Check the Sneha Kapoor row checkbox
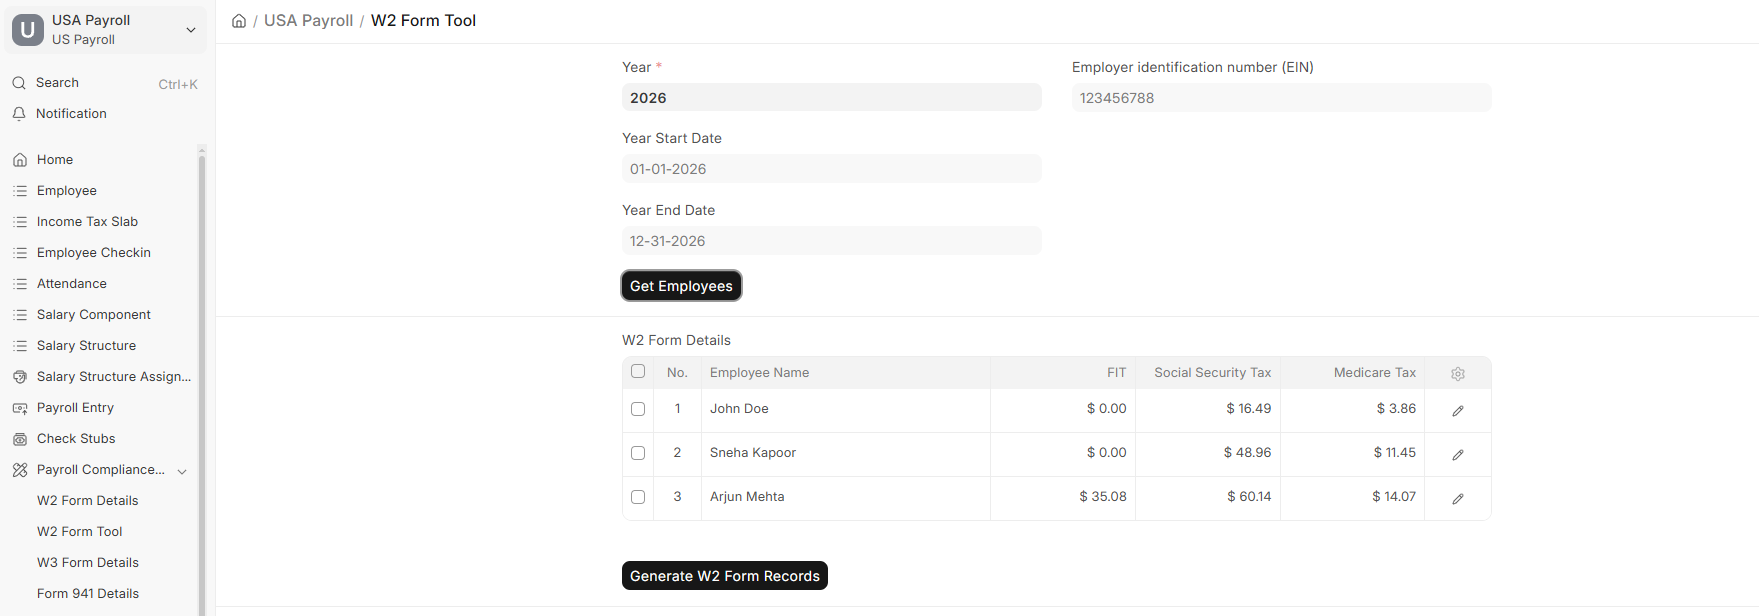The height and width of the screenshot is (616, 1759). [638, 453]
